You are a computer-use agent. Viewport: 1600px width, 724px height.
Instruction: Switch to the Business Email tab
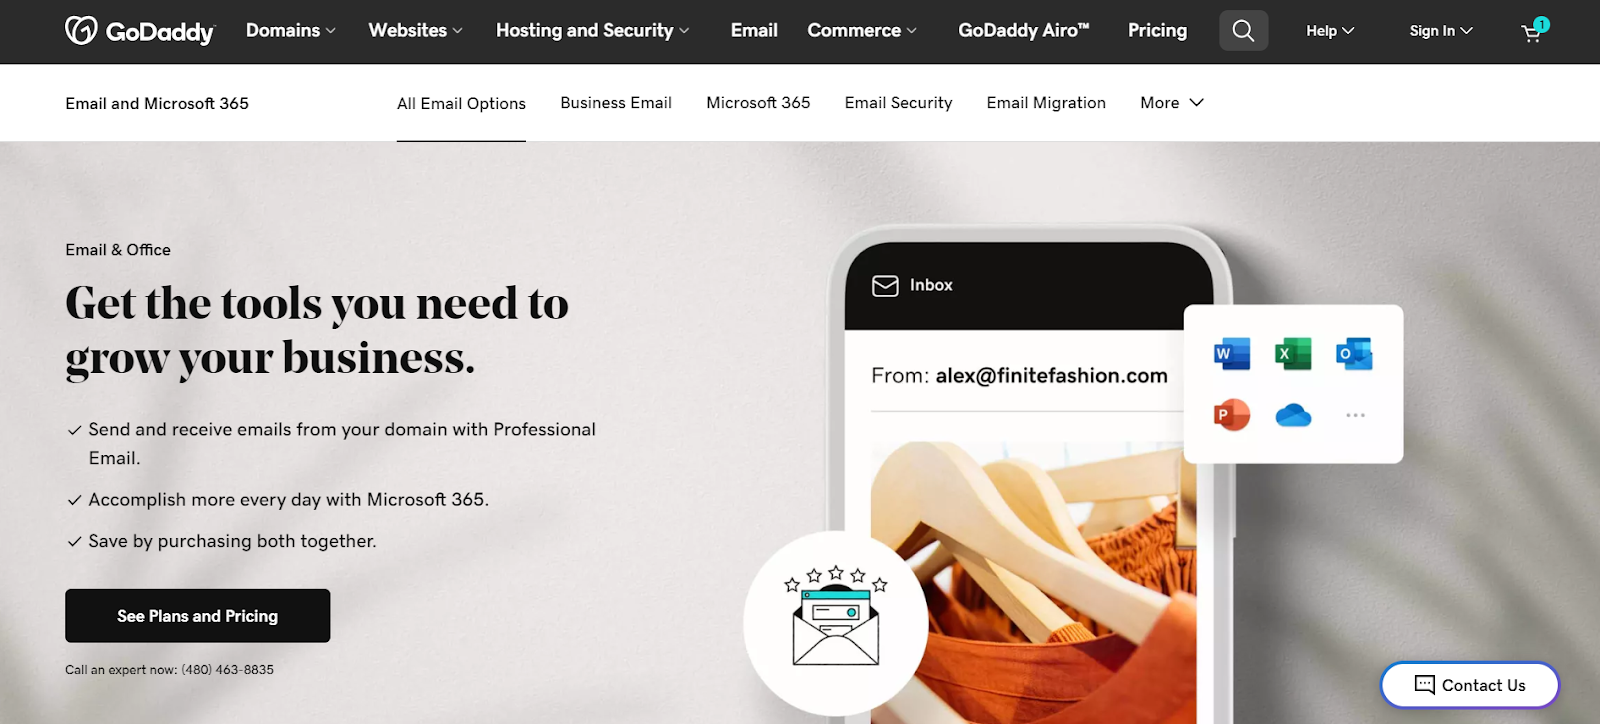pyautogui.click(x=616, y=103)
